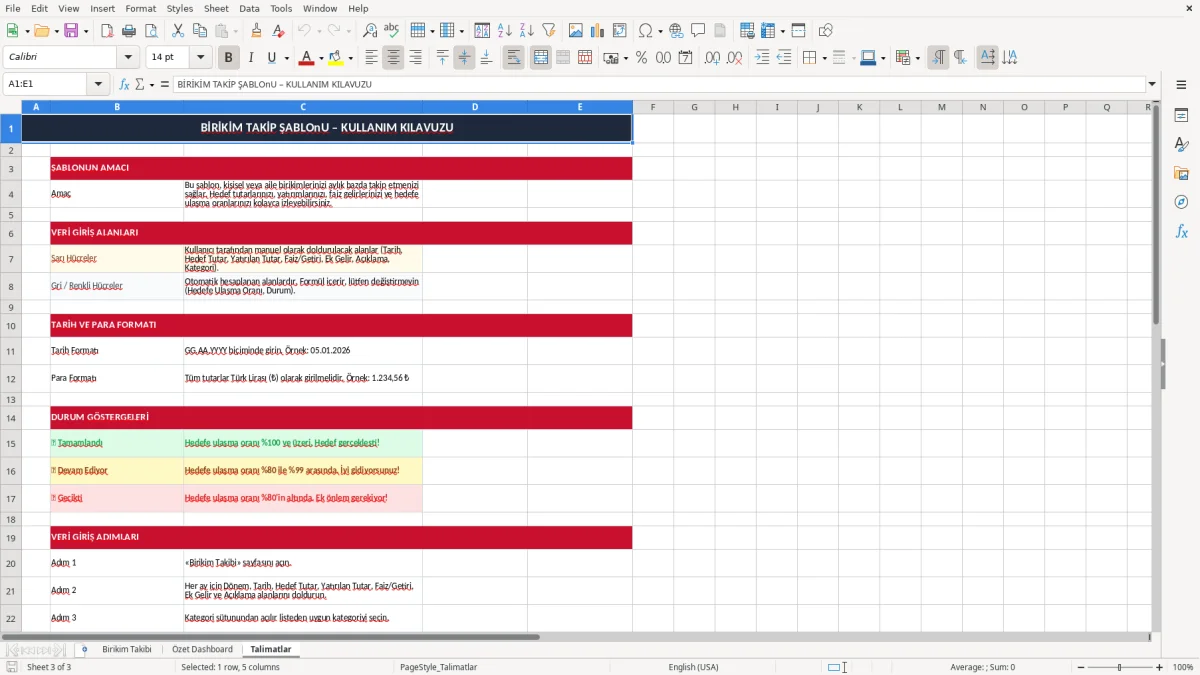The width and height of the screenshot is (1200, 675).
Task: Open the sidebar Gallery panel
Action: [x=1181, y=174]
